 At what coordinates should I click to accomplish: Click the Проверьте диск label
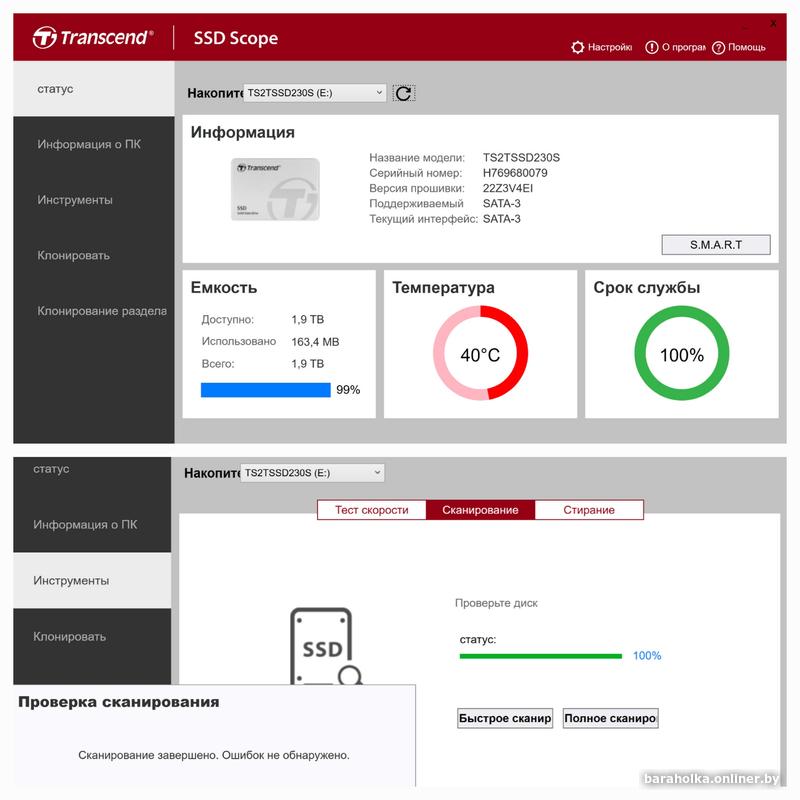tap(496, 603)
